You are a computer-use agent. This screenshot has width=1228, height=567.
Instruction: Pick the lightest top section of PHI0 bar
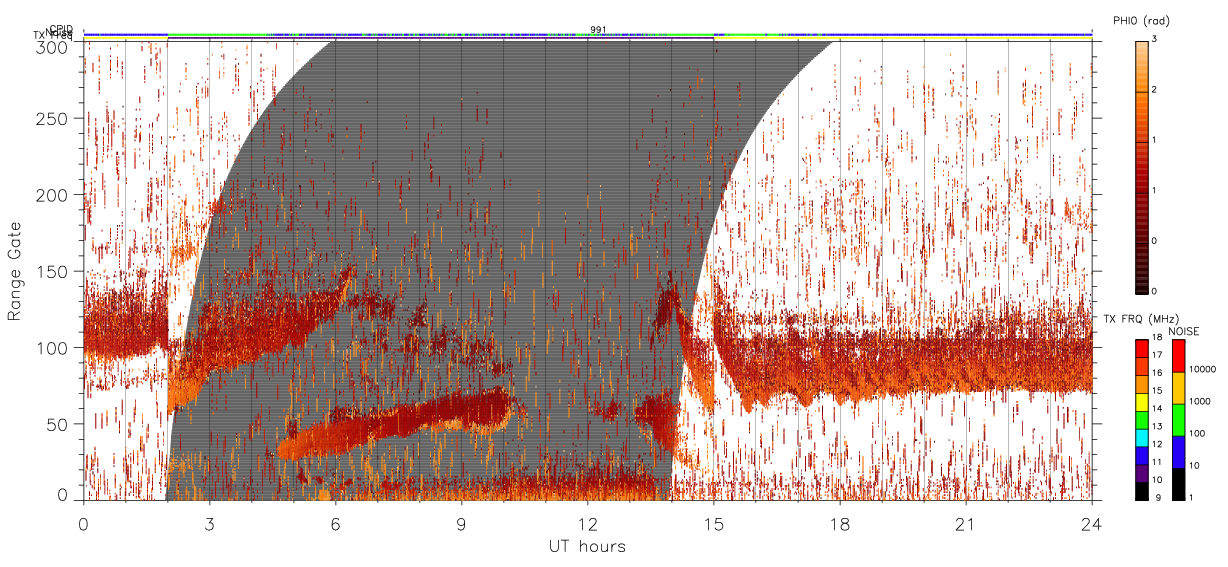click(1141, 66)
